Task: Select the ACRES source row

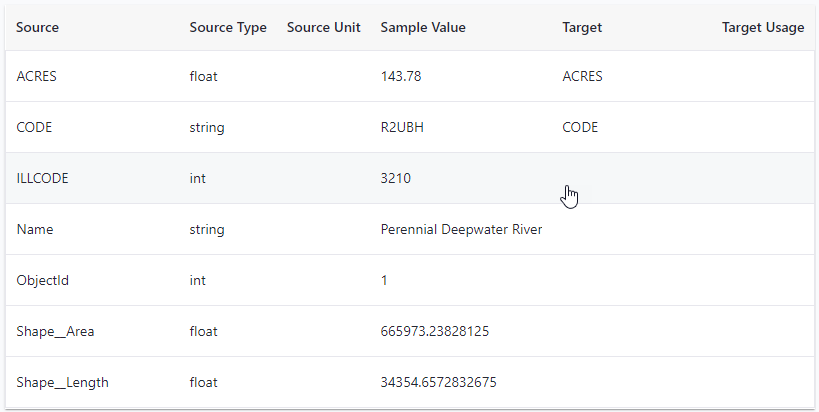Action: tap(37, 77)
